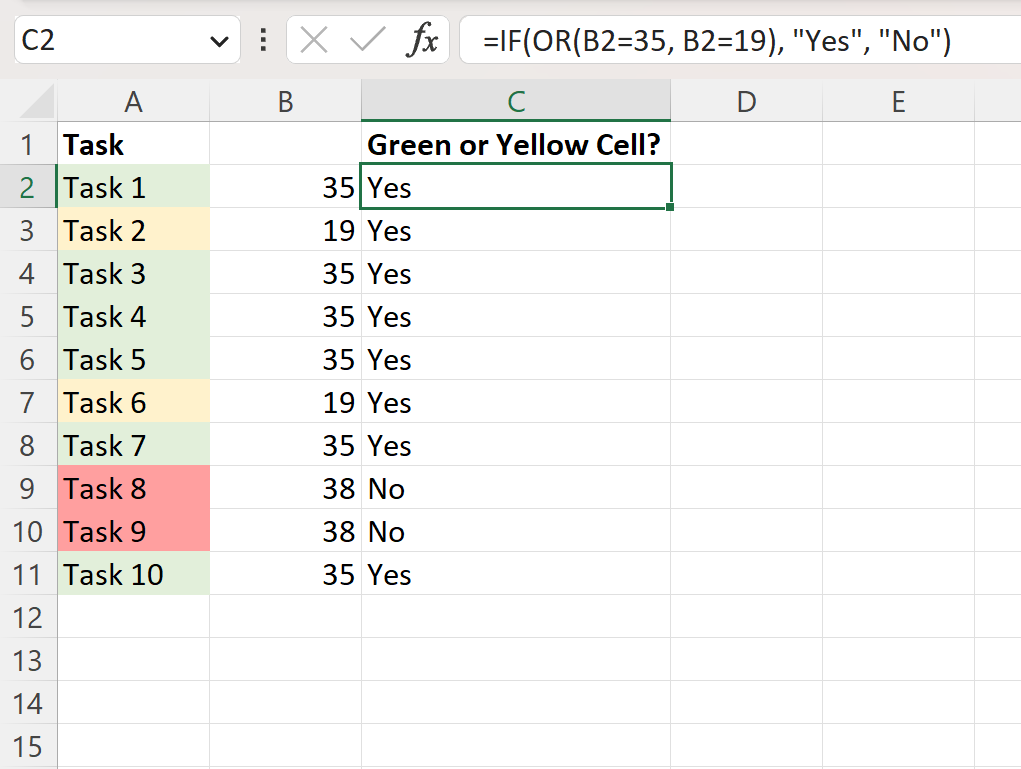Select row 1 header

(28, 144)
